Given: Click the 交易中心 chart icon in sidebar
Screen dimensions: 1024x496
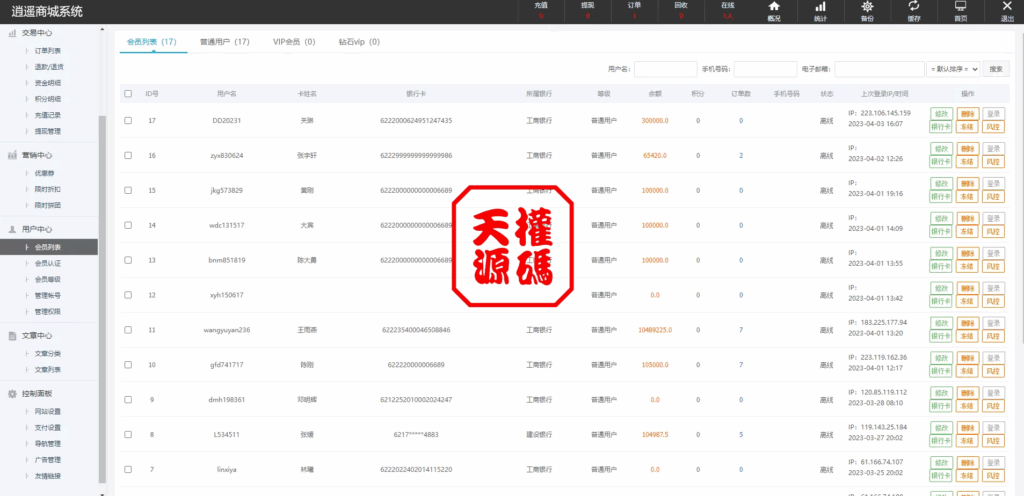Looking at the screenshot, I should [x=12, y=33].
